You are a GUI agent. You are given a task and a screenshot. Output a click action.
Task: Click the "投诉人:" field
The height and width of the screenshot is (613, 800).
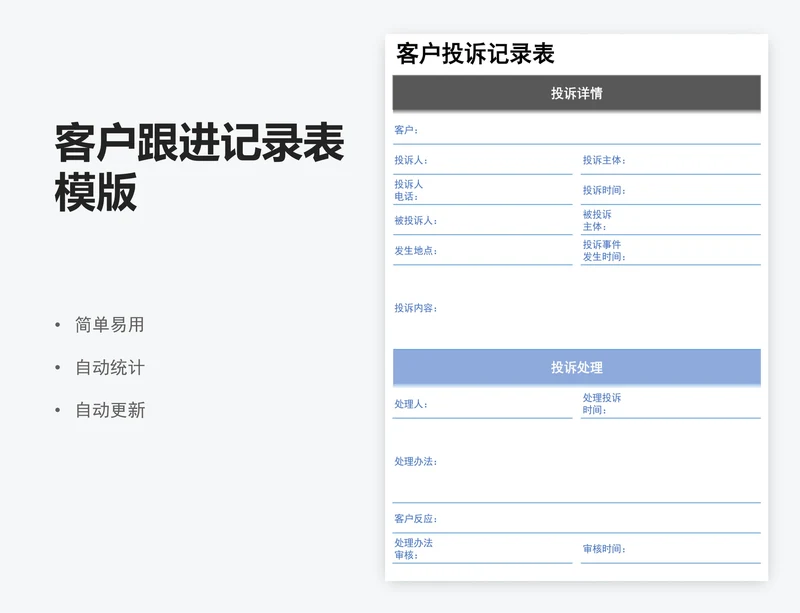click(483, 160)
